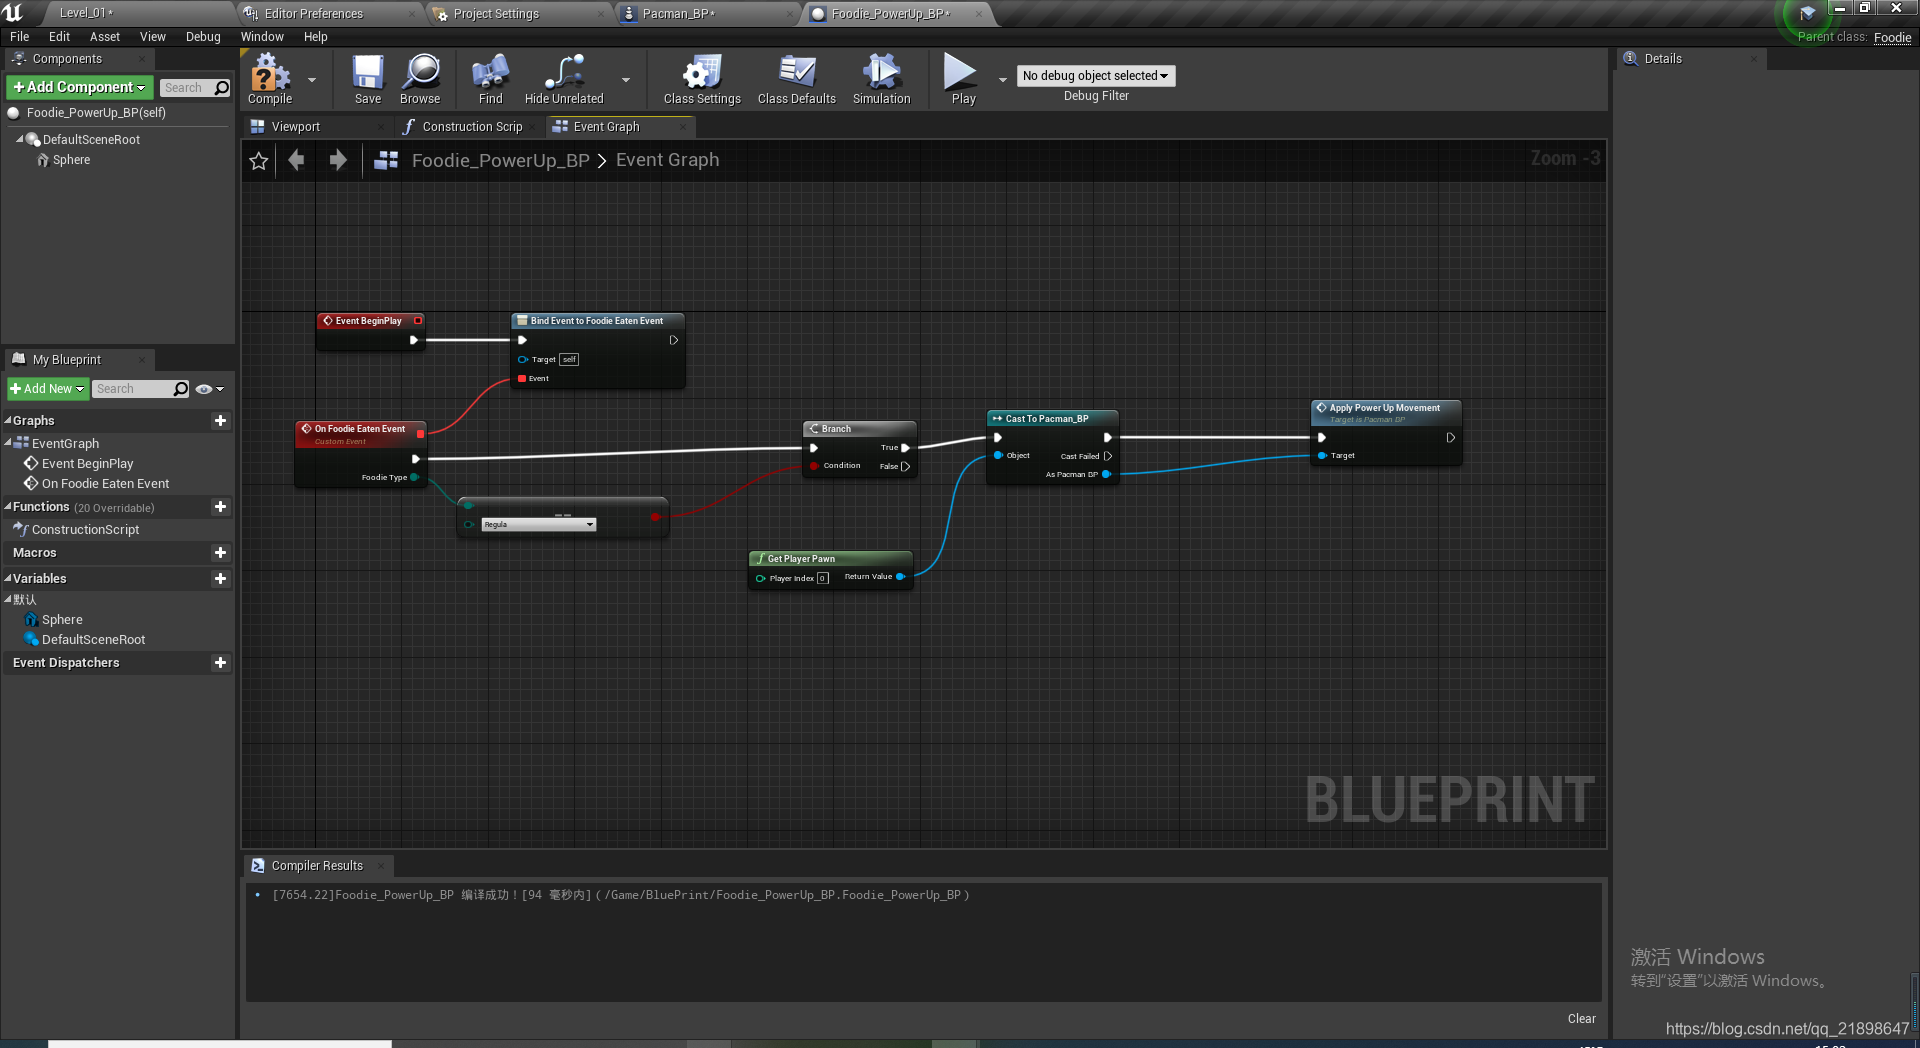Click the Cast Failed execution pin

1108,456
